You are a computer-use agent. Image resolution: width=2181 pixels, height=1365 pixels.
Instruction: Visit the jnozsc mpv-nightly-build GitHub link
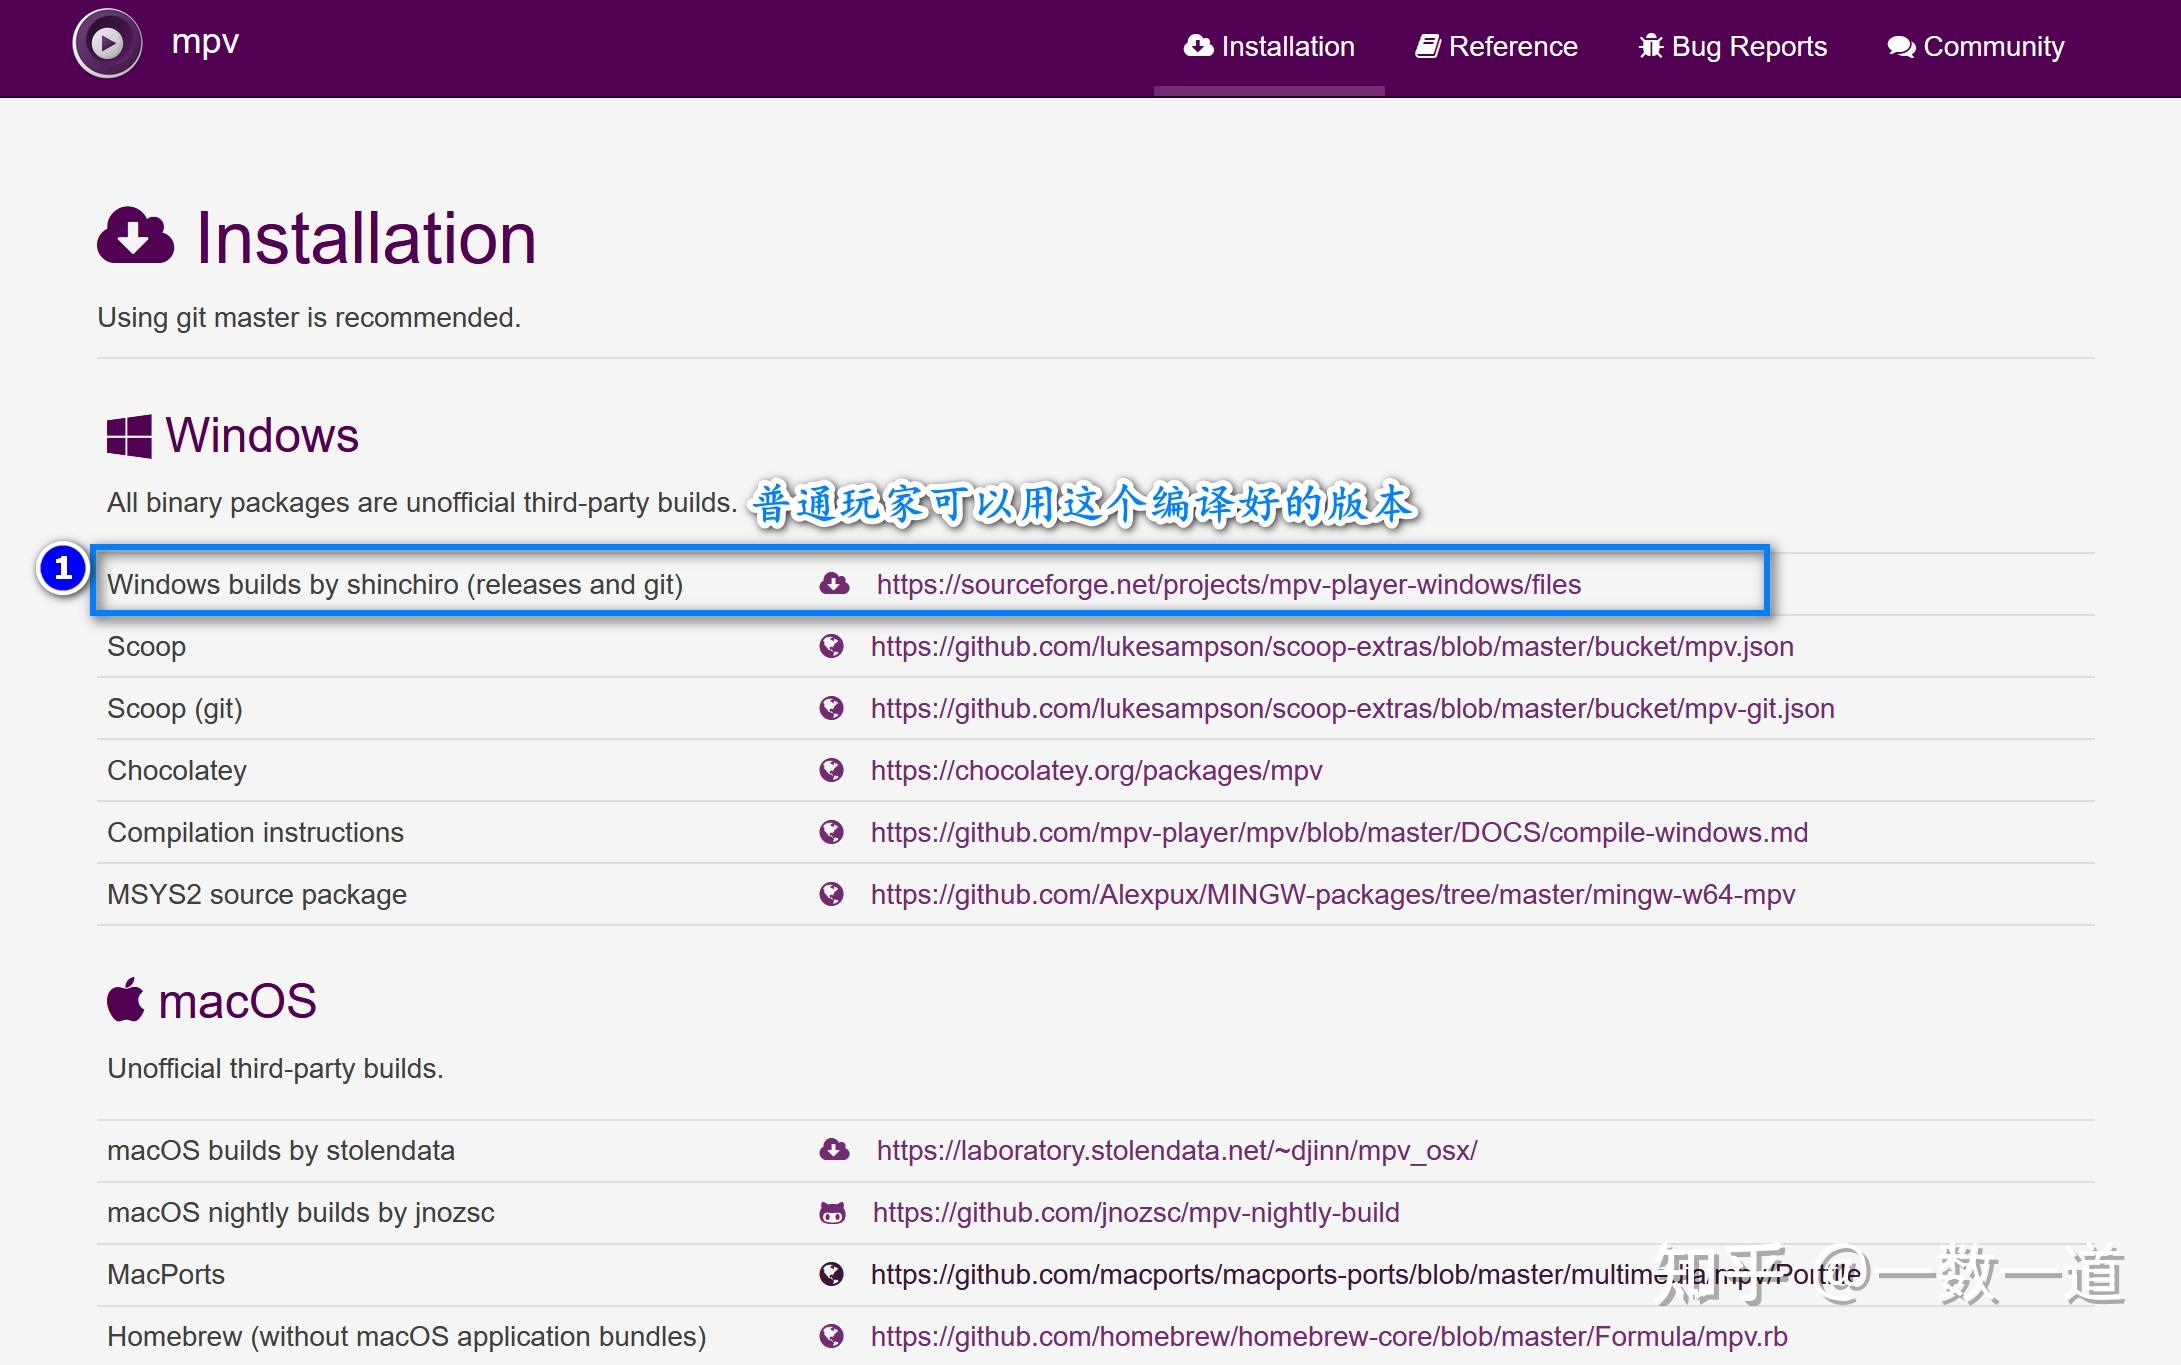click(1135, 1212)
